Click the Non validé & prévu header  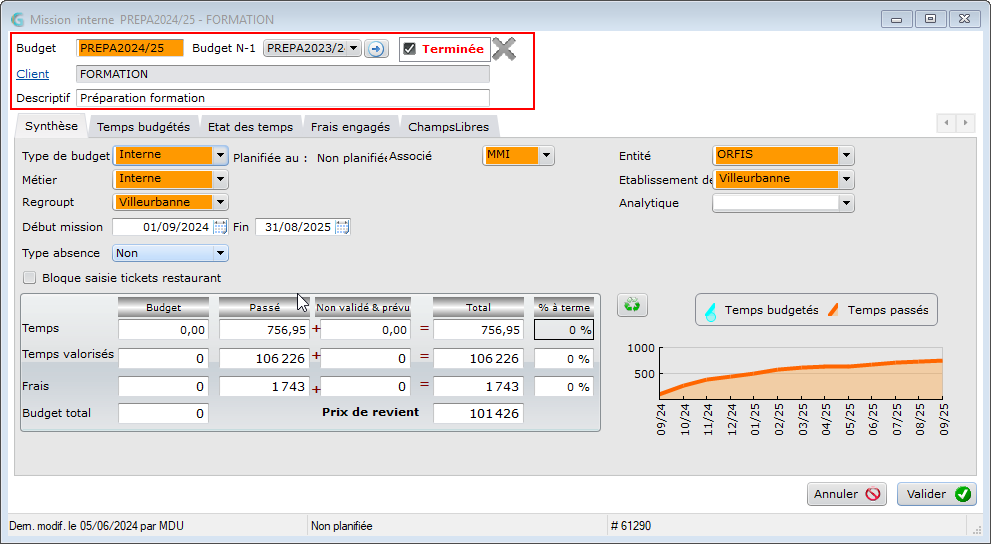(x=363, y=308)
